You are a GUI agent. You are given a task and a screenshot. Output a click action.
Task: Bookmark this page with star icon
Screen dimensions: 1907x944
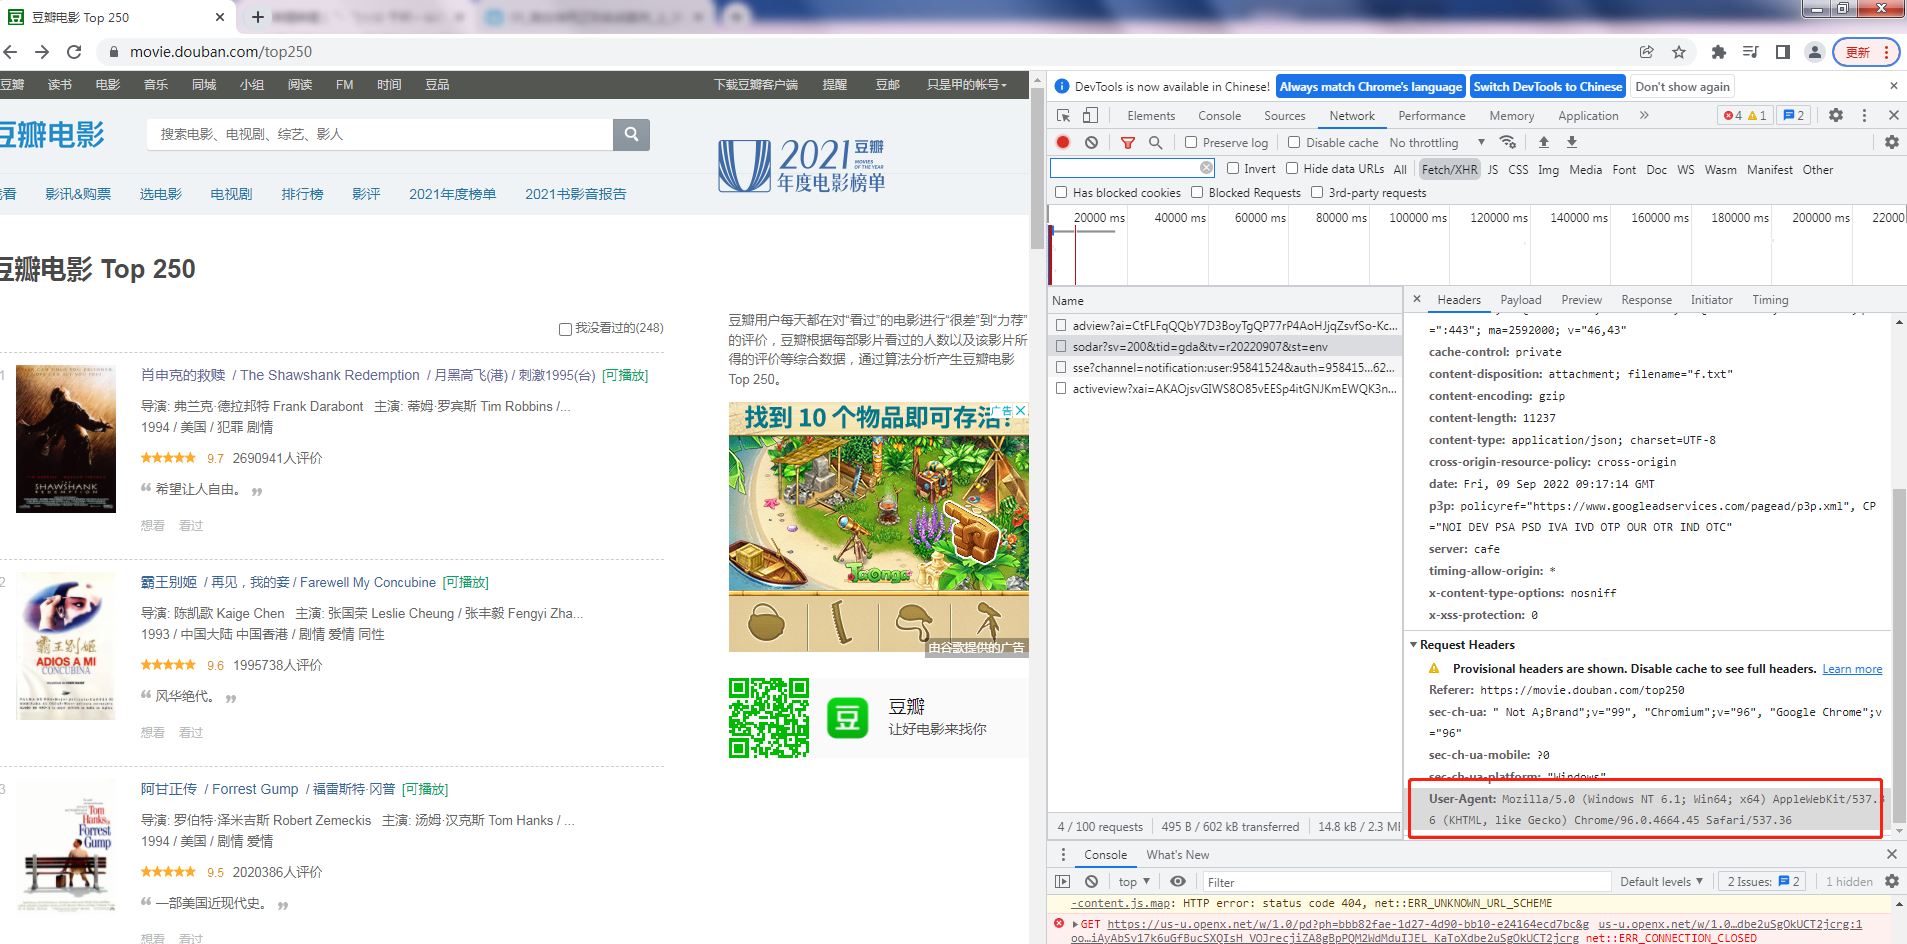pyautogui.click(x=1679, y=52)
